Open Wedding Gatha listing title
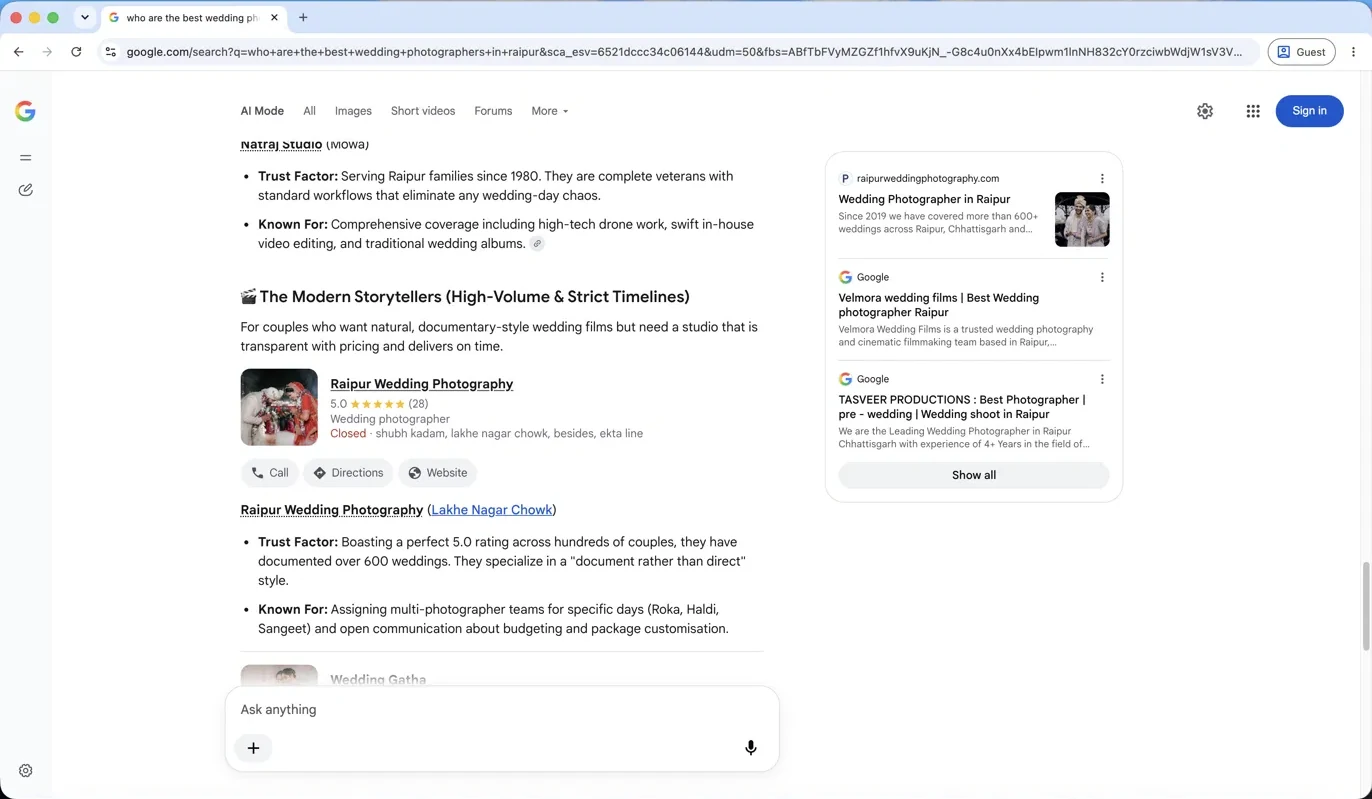This screenshot has width=1372, height=799. [x=378, y=679]
